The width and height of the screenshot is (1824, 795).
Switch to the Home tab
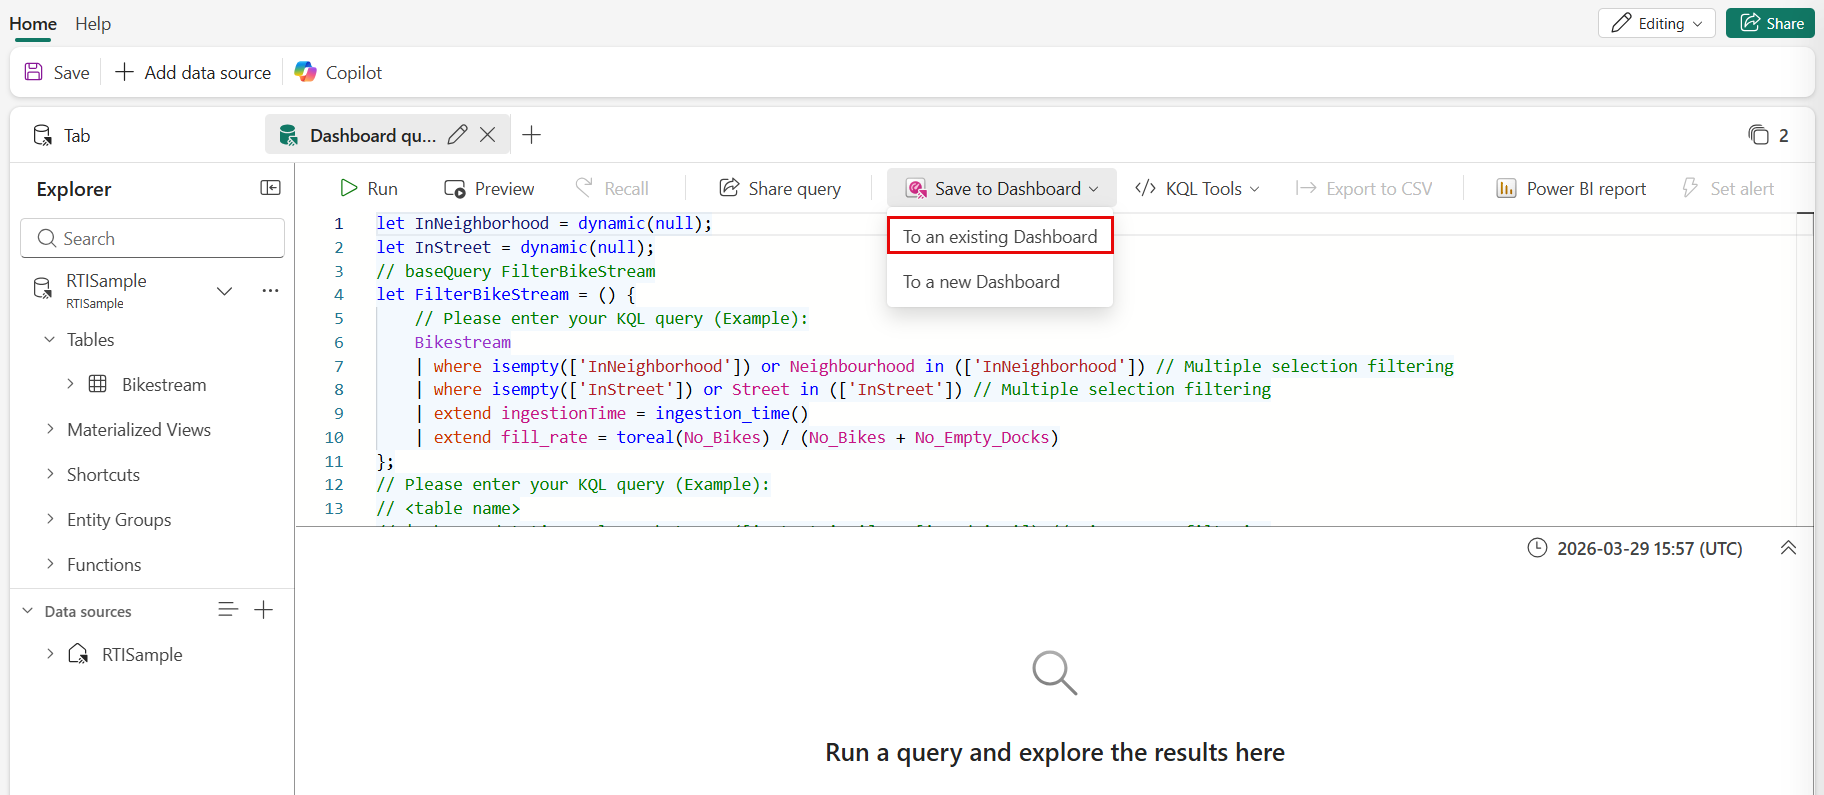[x=33, y=23]
